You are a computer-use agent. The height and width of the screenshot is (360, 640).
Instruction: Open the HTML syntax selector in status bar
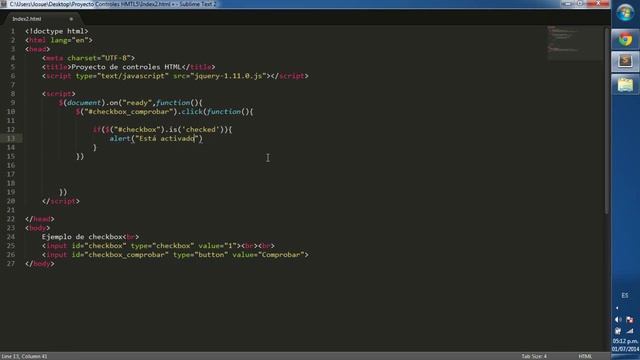(x=585, y=356)
